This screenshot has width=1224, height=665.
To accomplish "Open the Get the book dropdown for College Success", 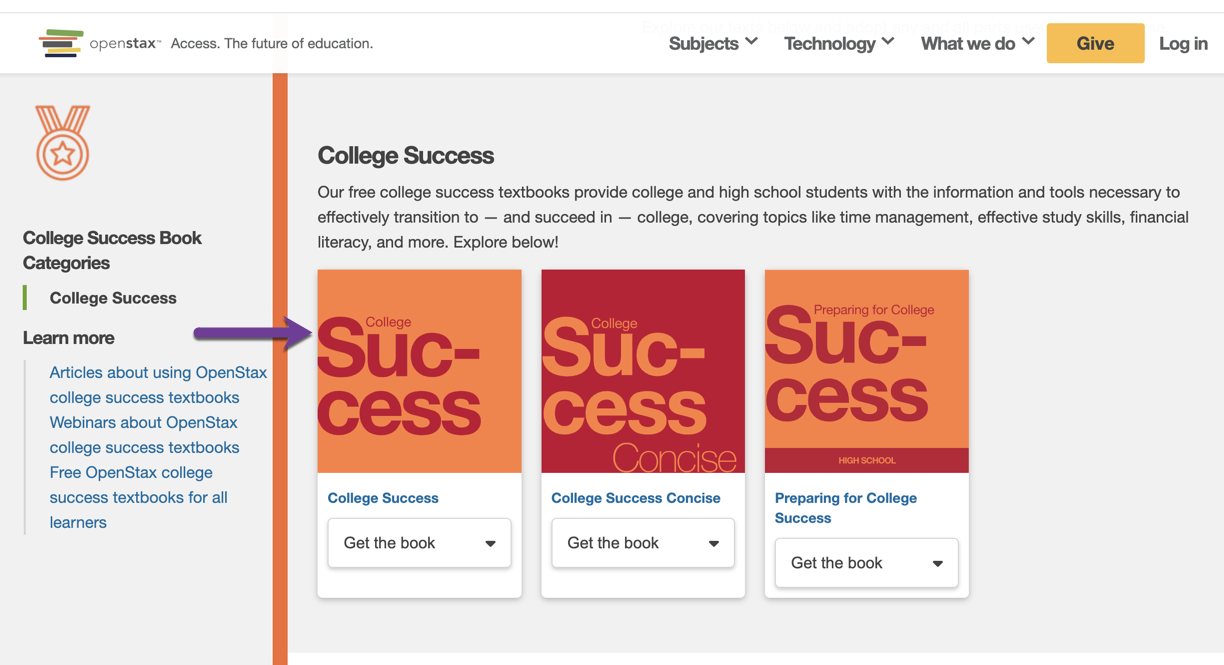I will (418, 542).
